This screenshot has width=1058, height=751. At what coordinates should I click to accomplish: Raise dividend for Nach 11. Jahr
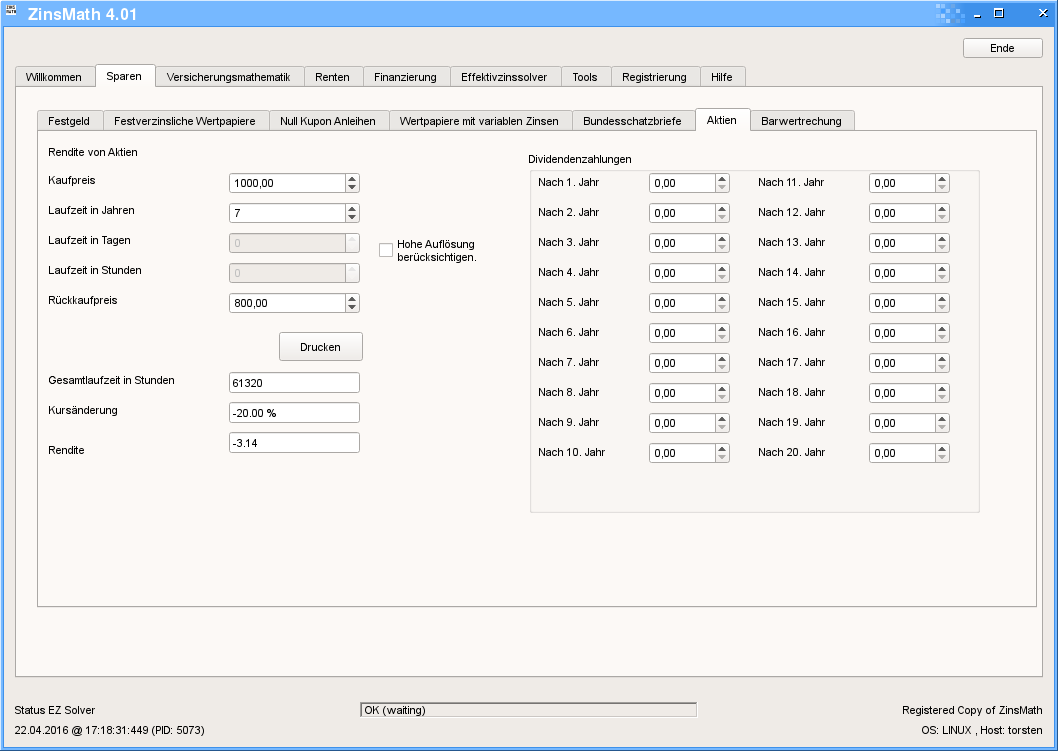point(942,179)
